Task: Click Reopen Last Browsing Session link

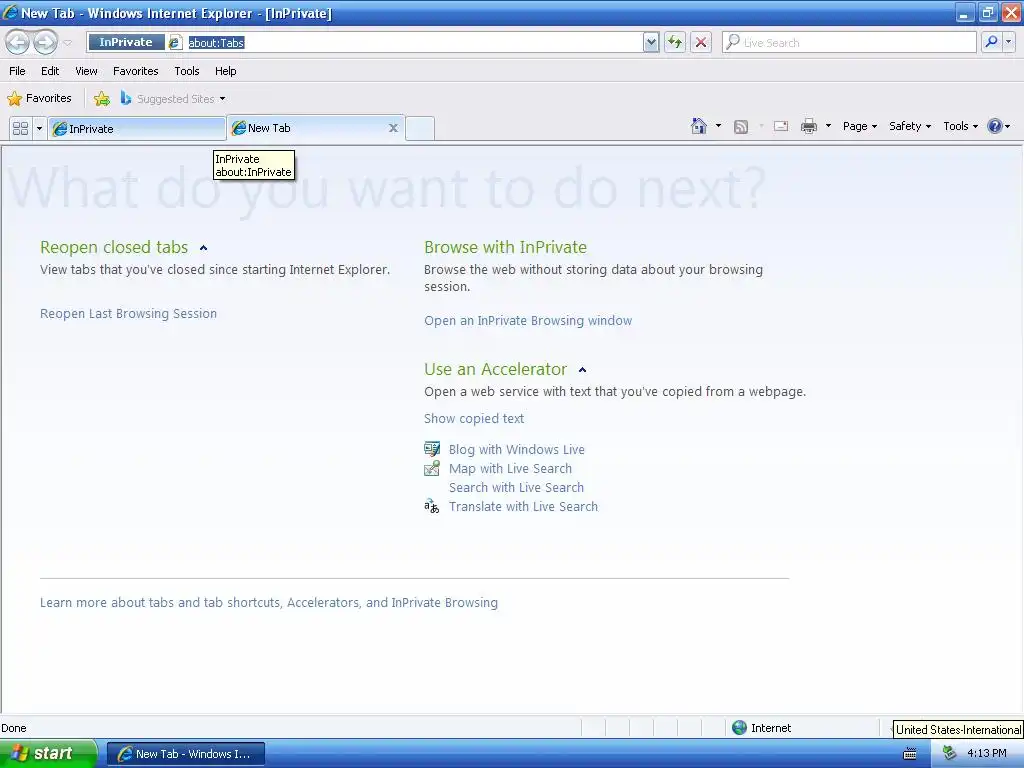Action: [x=128, y=313]
